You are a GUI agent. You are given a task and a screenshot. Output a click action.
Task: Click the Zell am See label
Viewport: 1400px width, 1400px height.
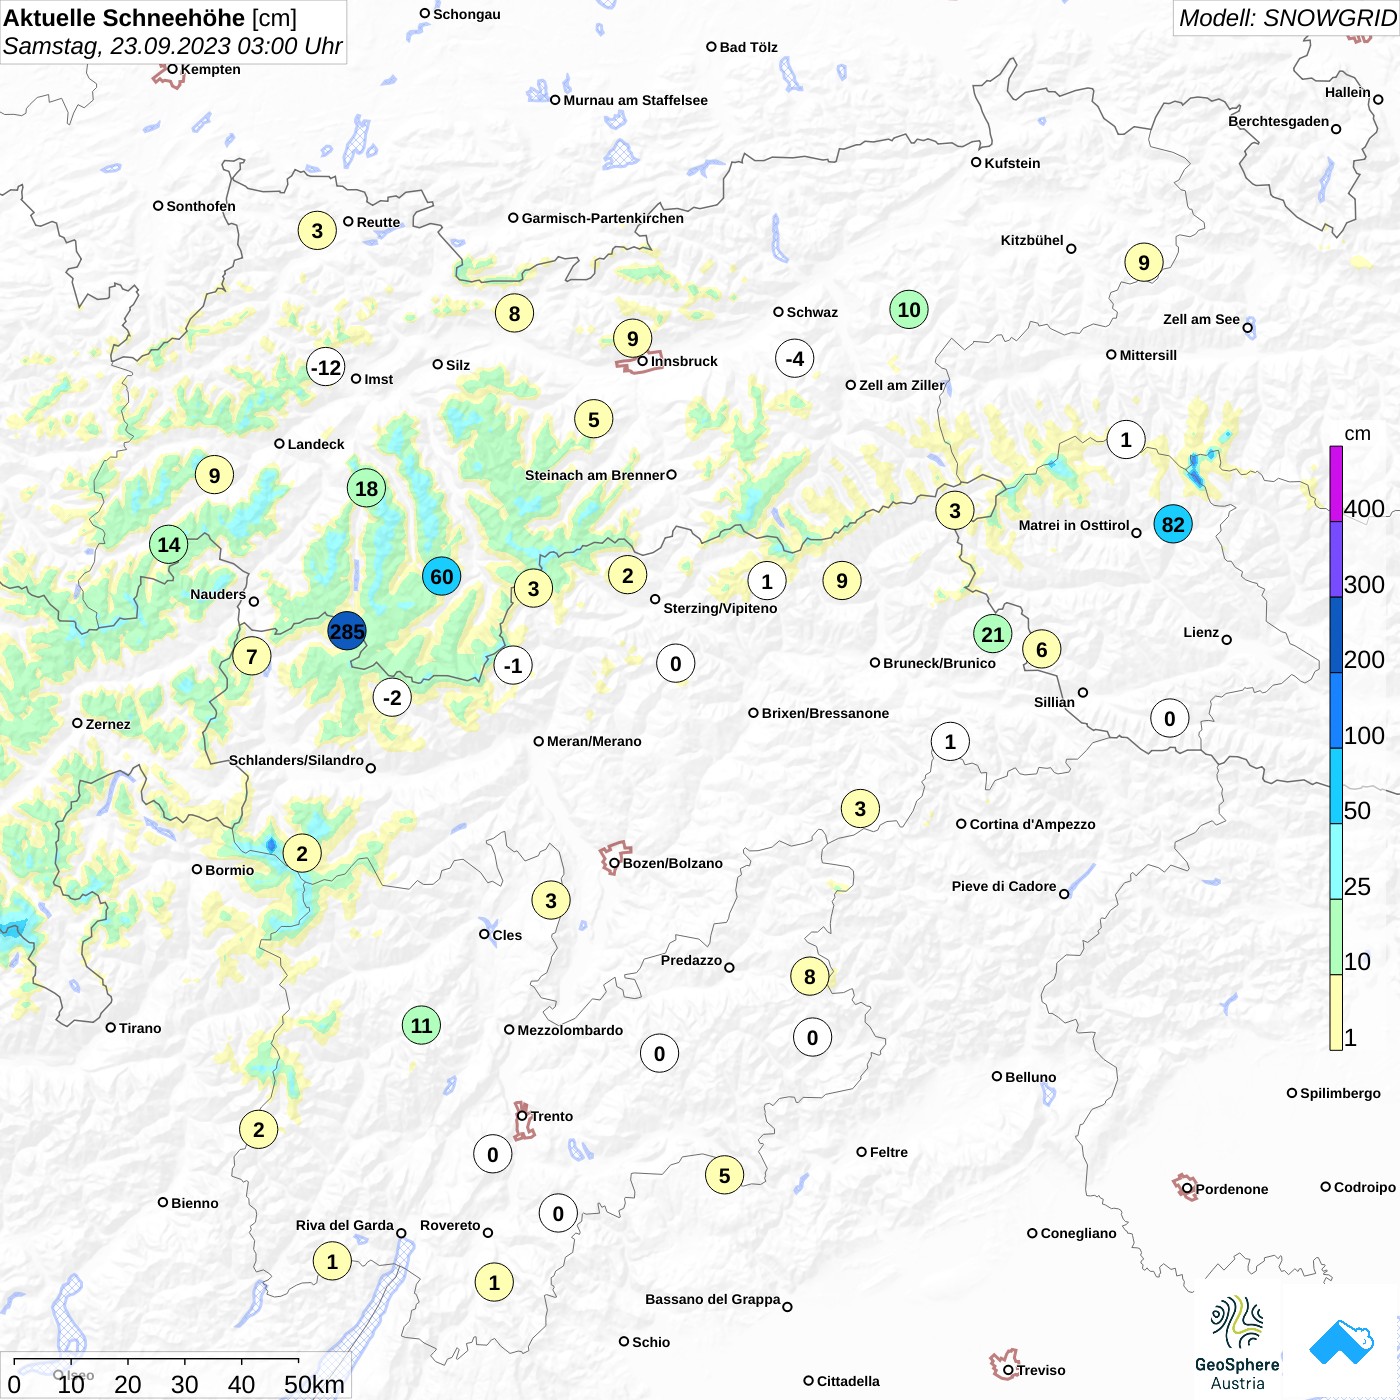click(1201, 319)
